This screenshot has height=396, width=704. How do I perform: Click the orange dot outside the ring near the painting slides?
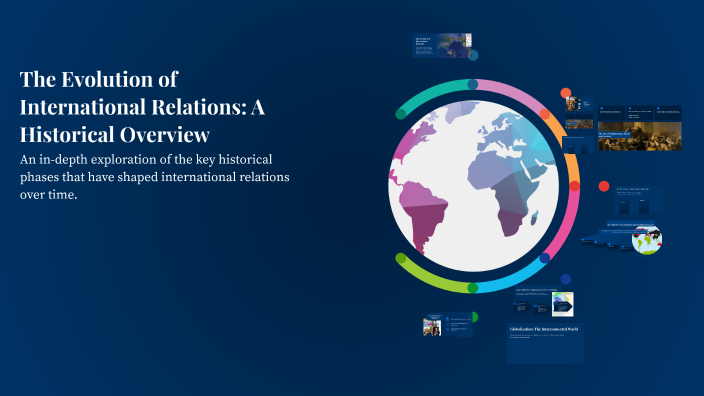pyautogui.click(x=566, y=93)
